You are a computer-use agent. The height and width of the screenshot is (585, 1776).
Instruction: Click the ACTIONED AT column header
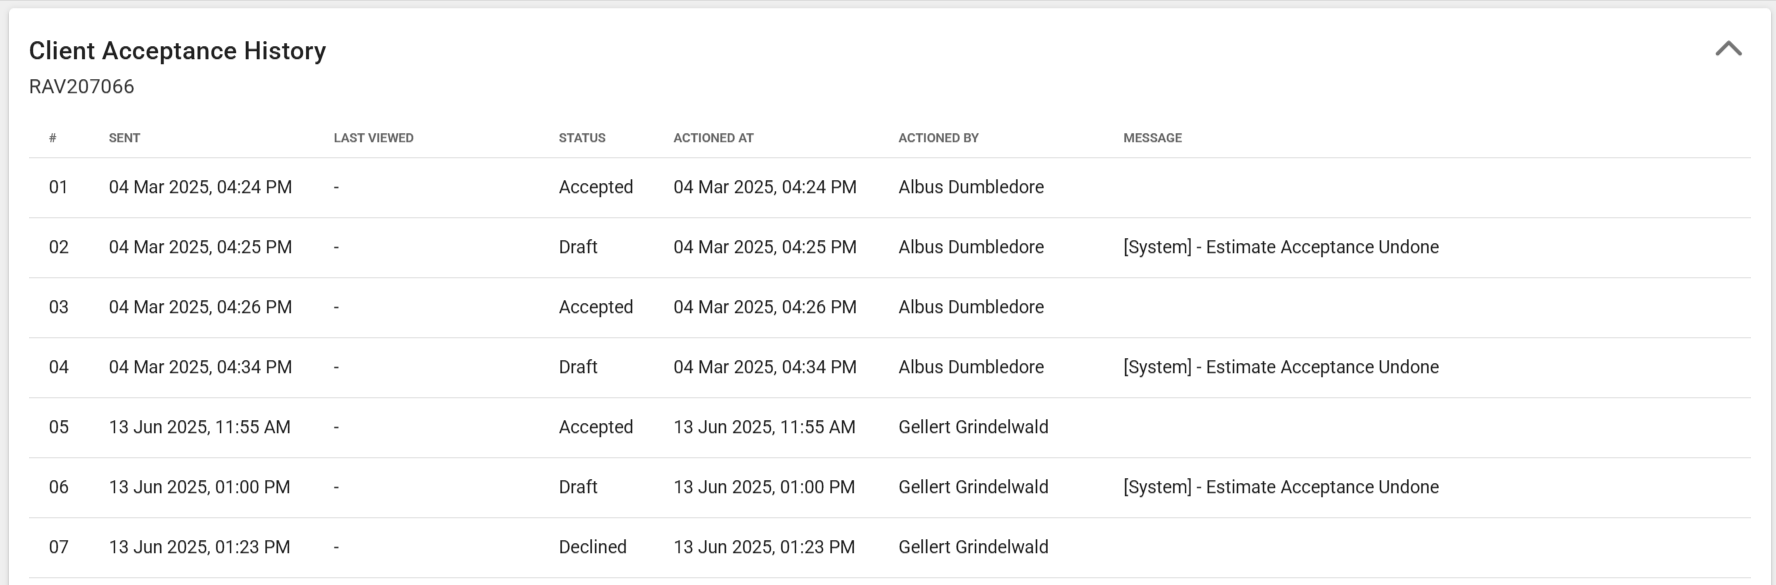tap(713, 138)
